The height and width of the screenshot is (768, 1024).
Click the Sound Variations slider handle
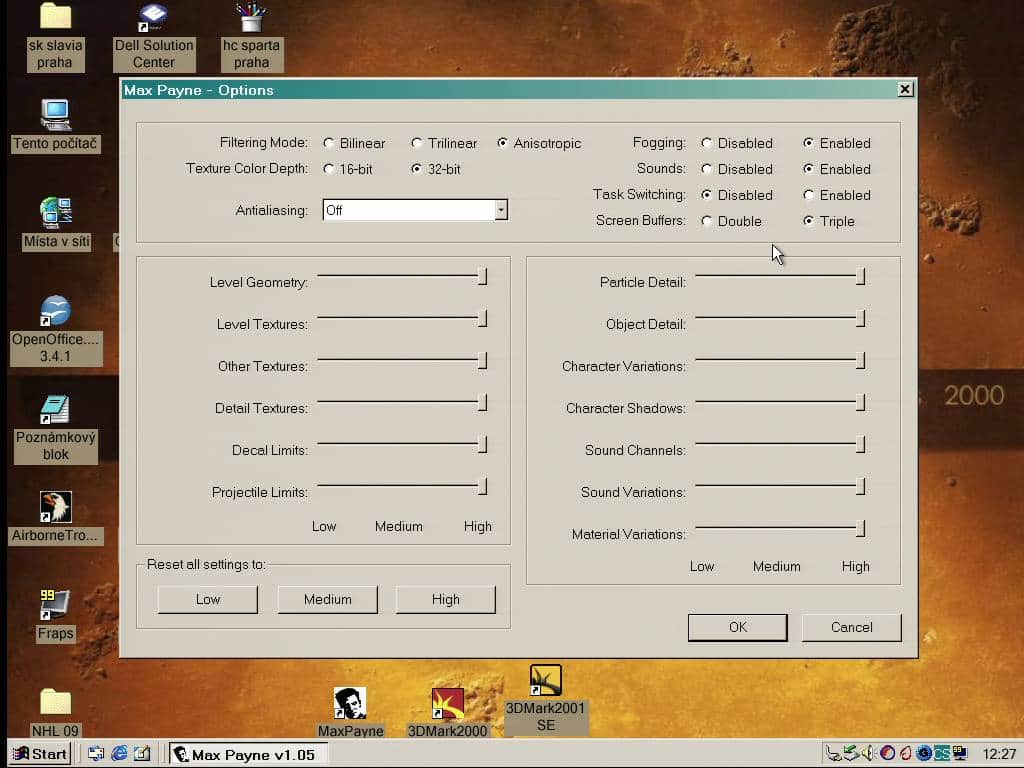click(861, 486)
